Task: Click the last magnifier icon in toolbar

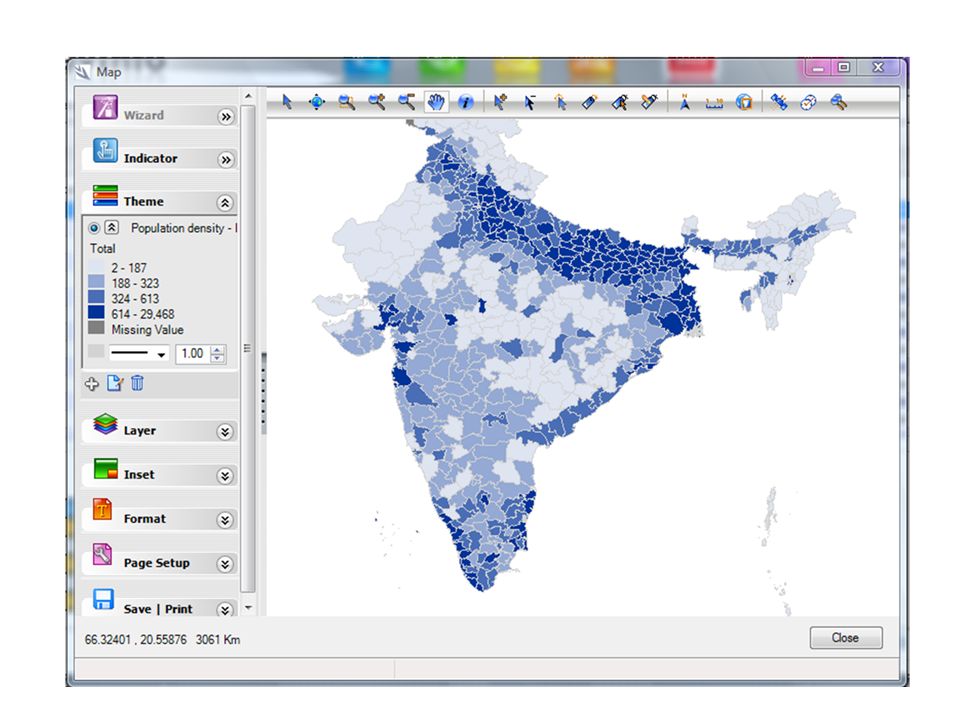Action: [839, 102]
